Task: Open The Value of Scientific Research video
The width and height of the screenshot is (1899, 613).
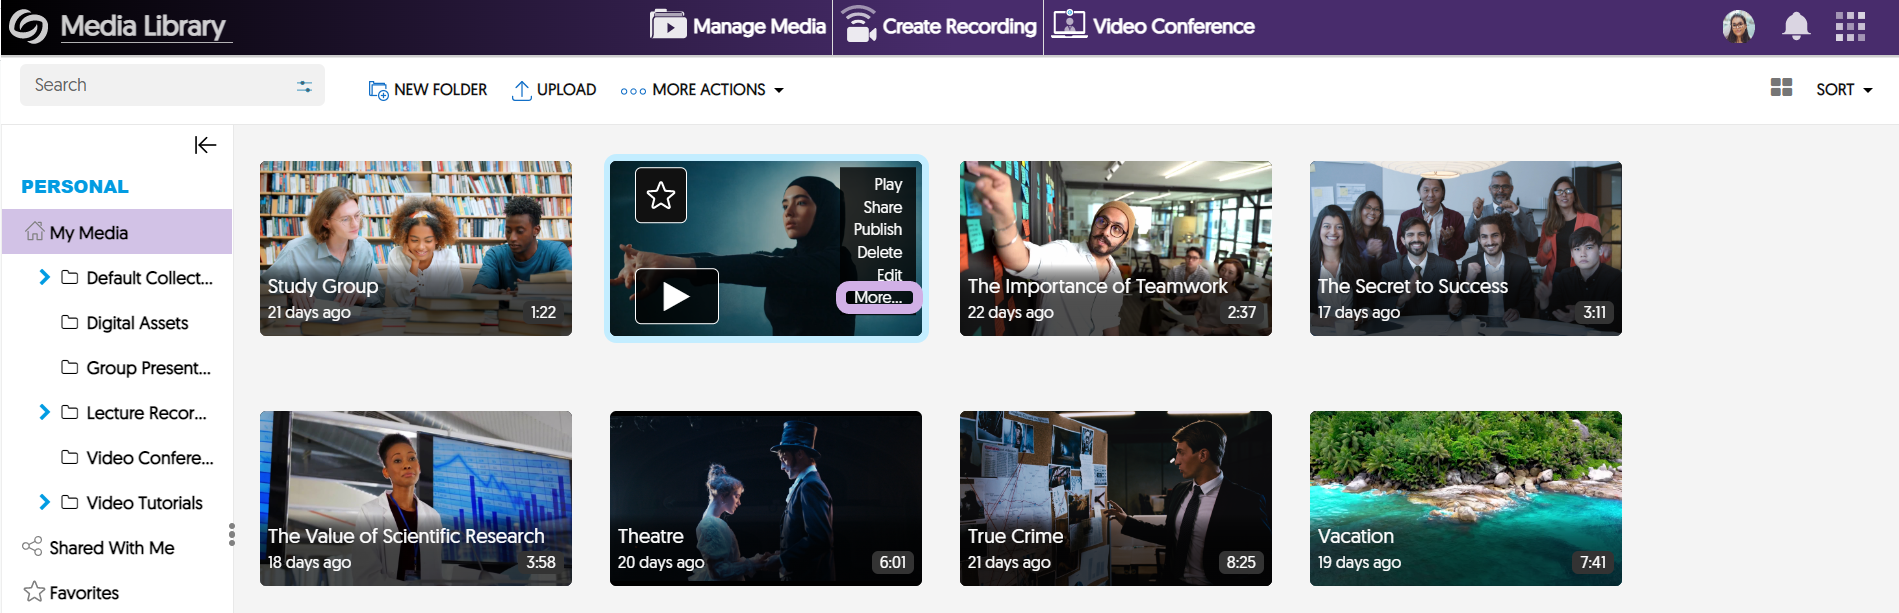Action: (x=416, y=498)
